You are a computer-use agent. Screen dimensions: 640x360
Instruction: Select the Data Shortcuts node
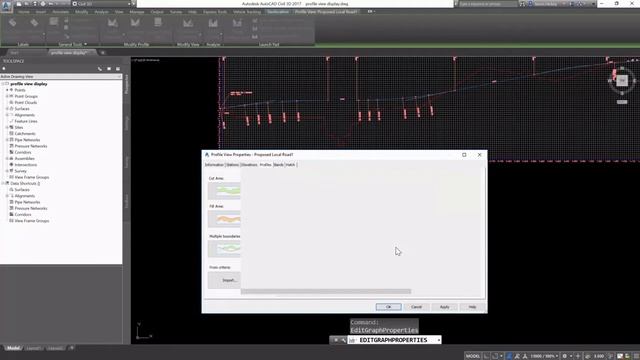click(25, 183)
